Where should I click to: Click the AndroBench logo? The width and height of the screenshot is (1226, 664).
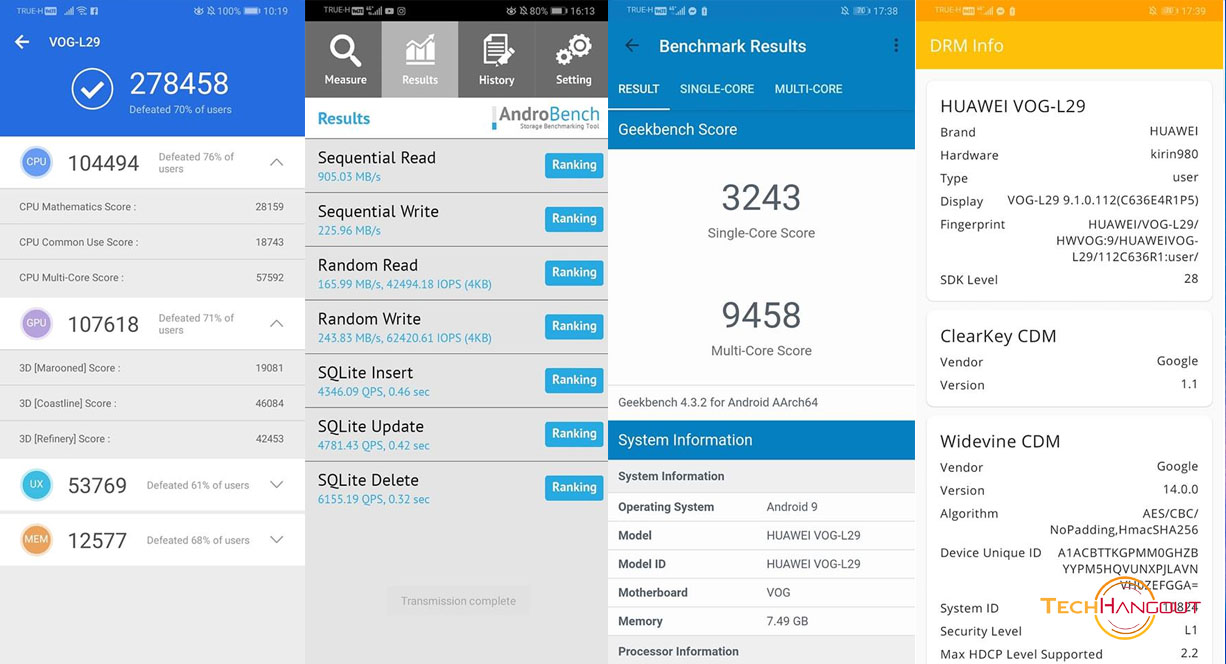pyautogui.click(x=546, y=118)
